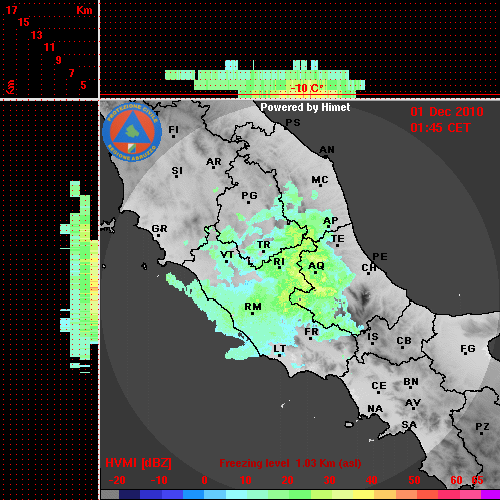Select the FI city marker
The height and width of the screenshot is (500, 500).
173,136
